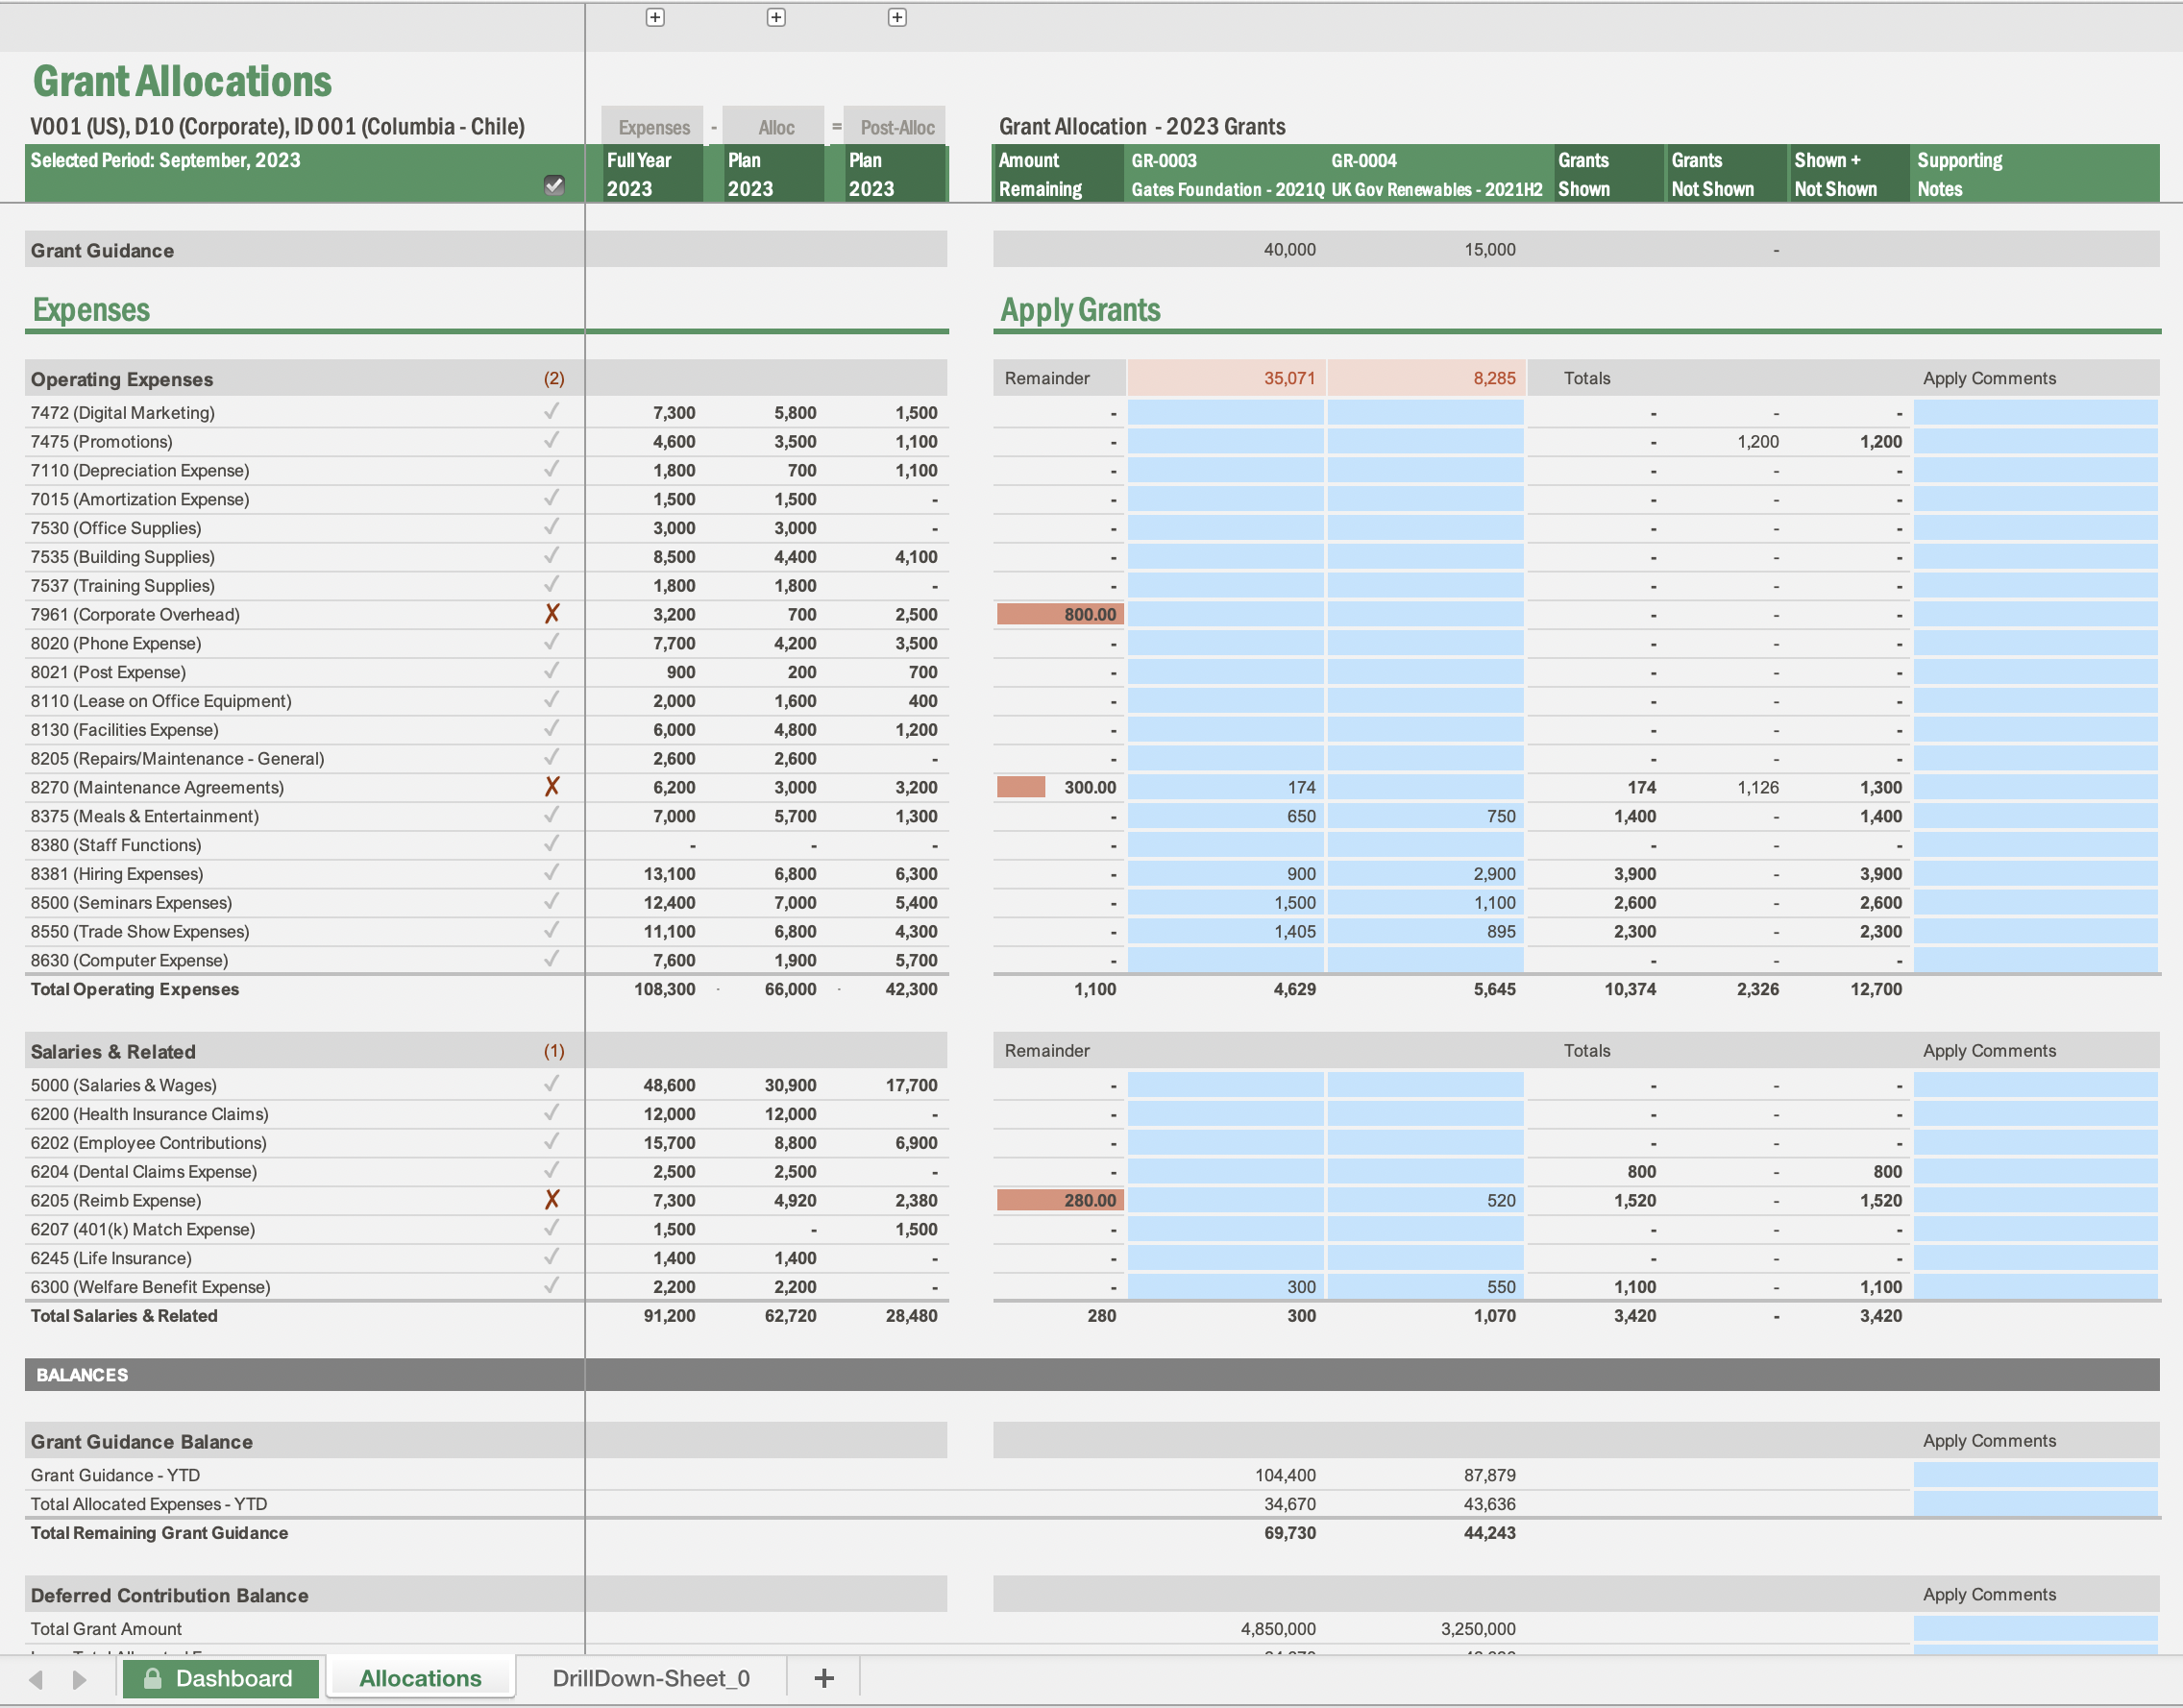This screenshot has width=2183, height=1708.
Task: Expand the outline group above Full Year column
Action: pos(655,17)
